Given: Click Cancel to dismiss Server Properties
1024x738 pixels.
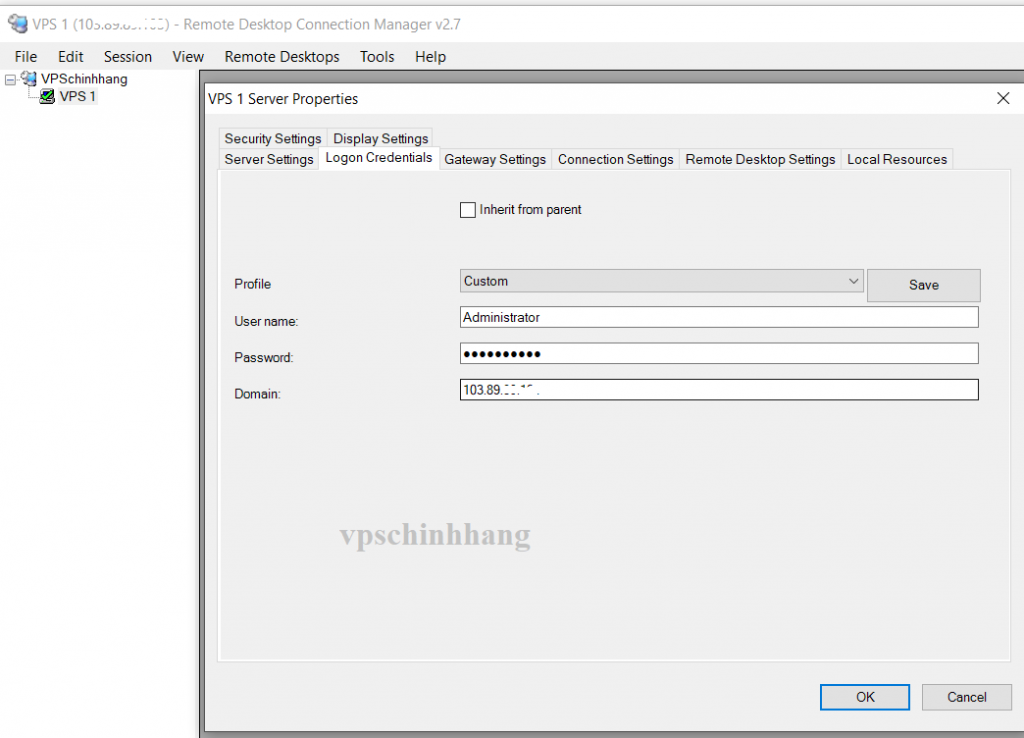Looking at the screenshot, I should tap(967, 697).
